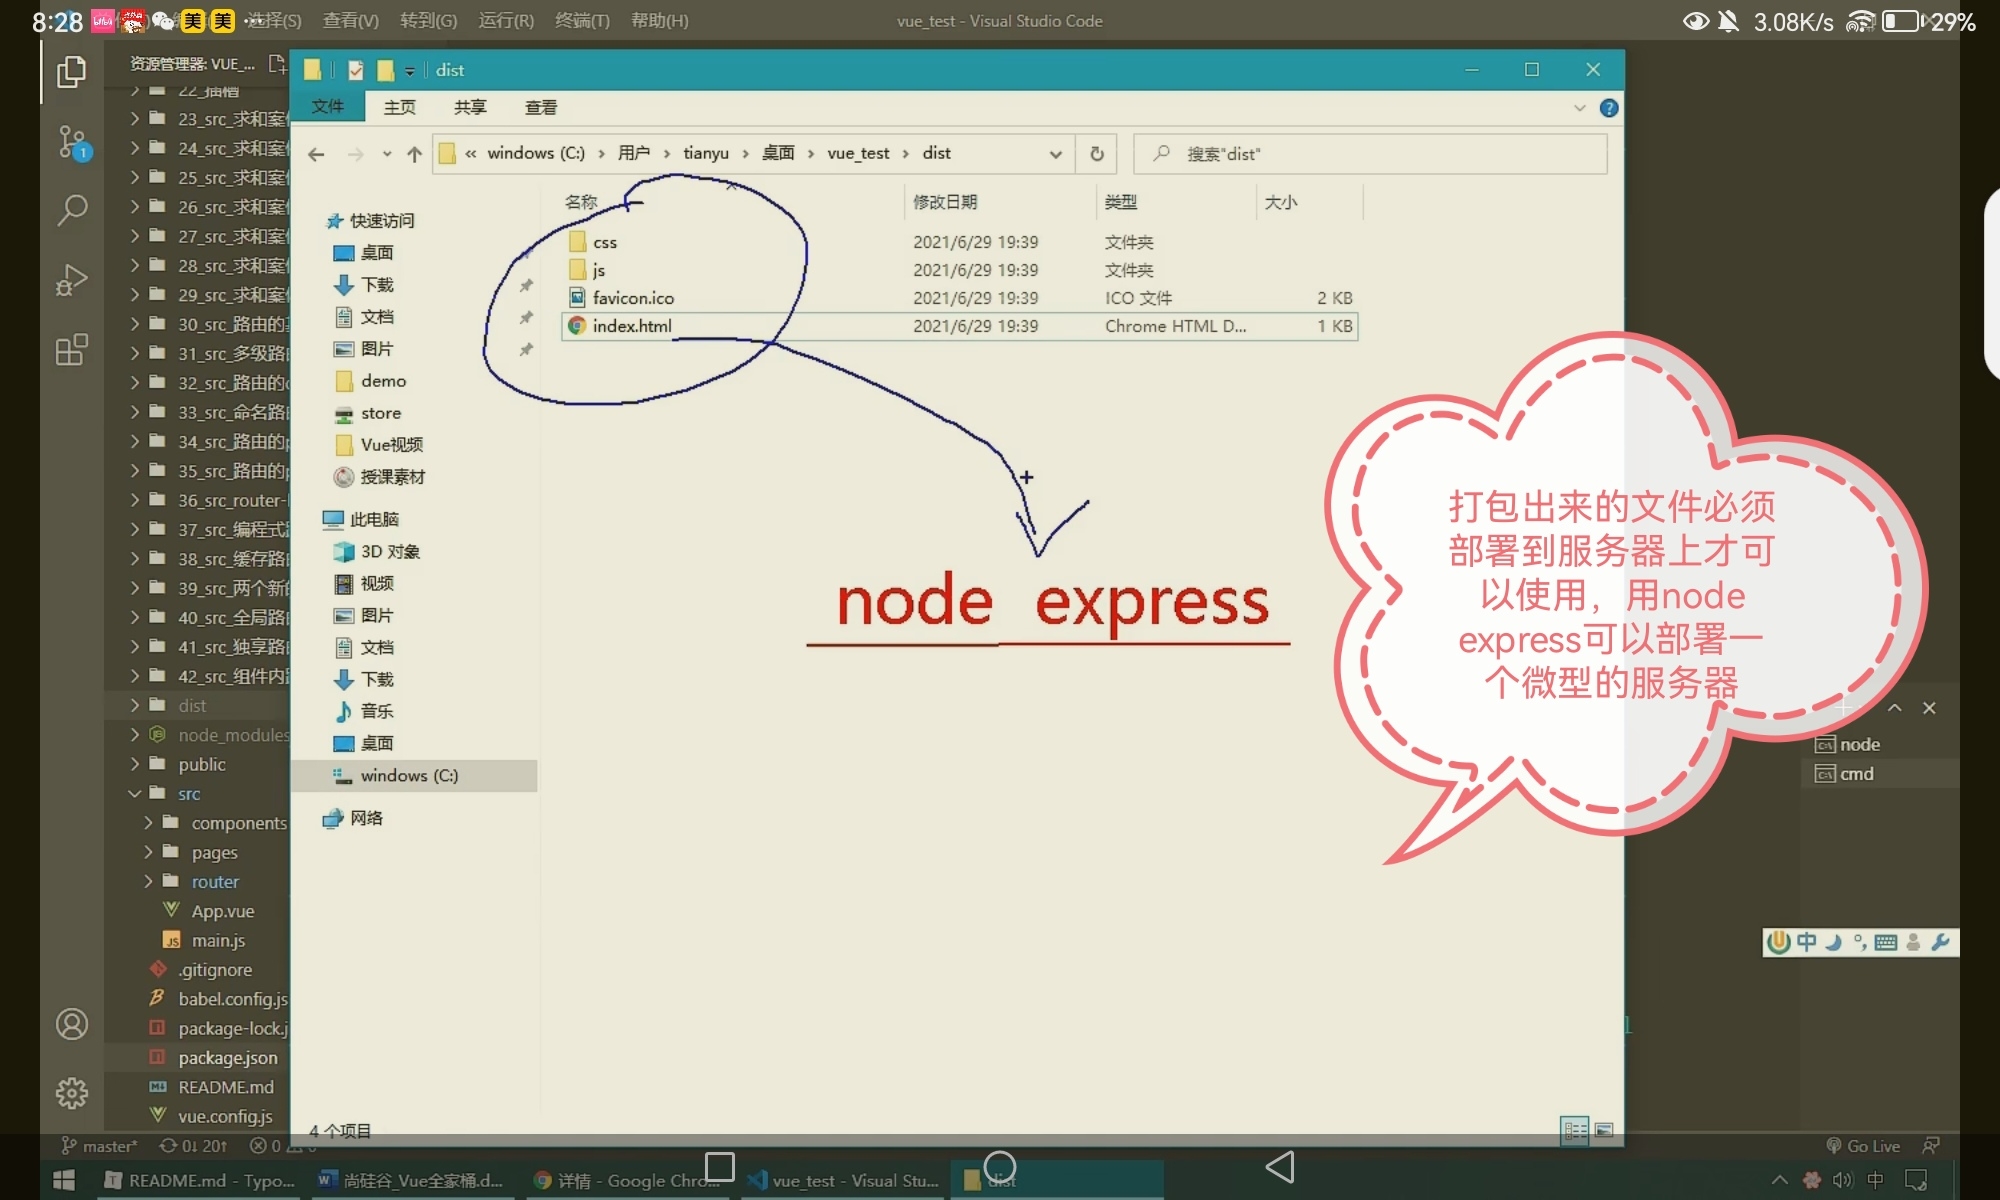Open the VS Code Explorer icon

click(71, 72)
